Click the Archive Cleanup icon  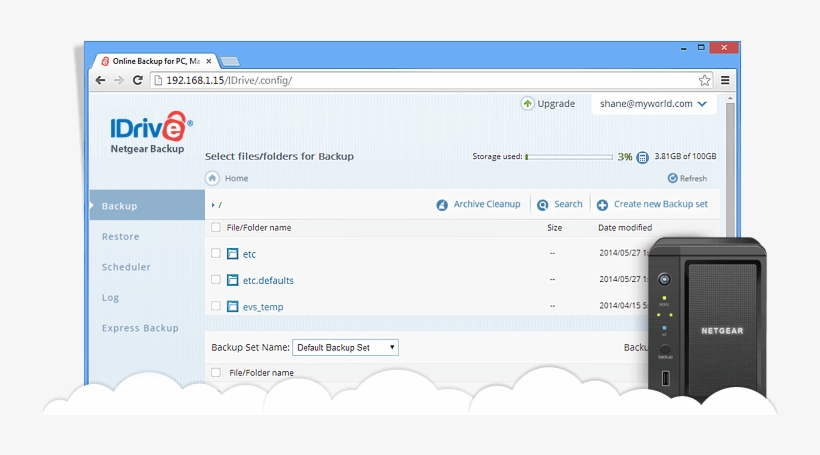tap(442, 205)
